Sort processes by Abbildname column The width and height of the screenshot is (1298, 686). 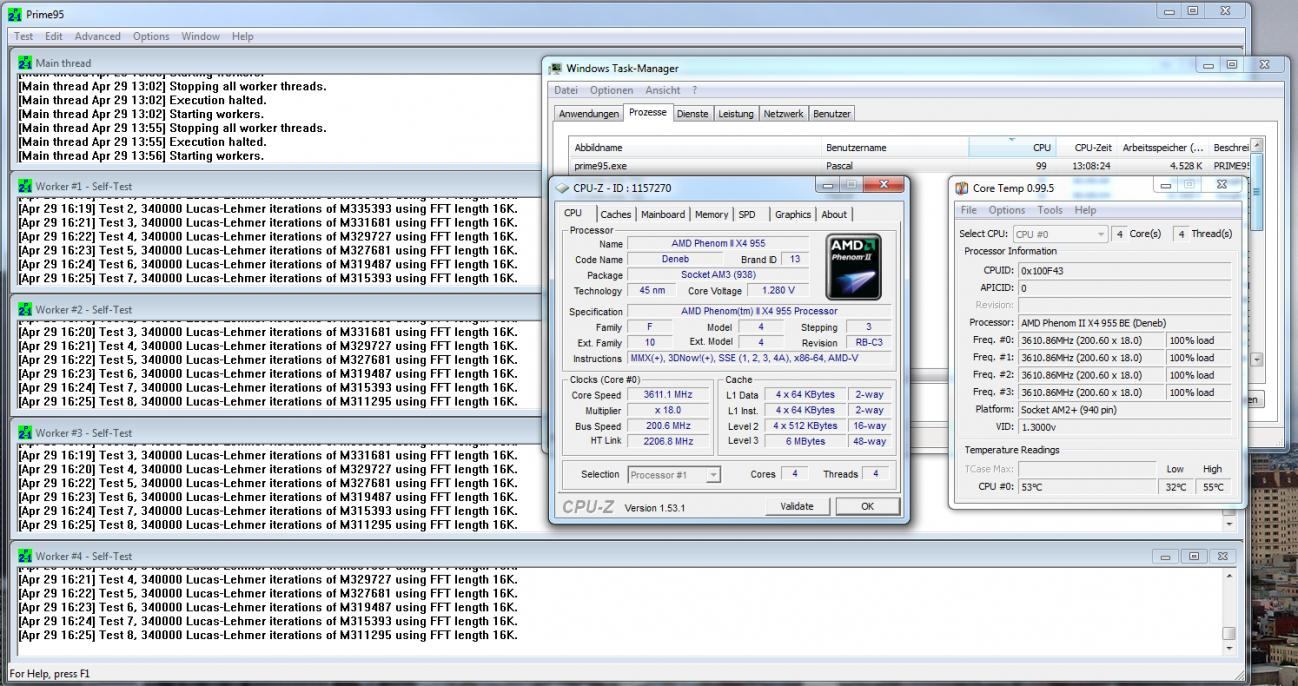[x=695, y=147]
